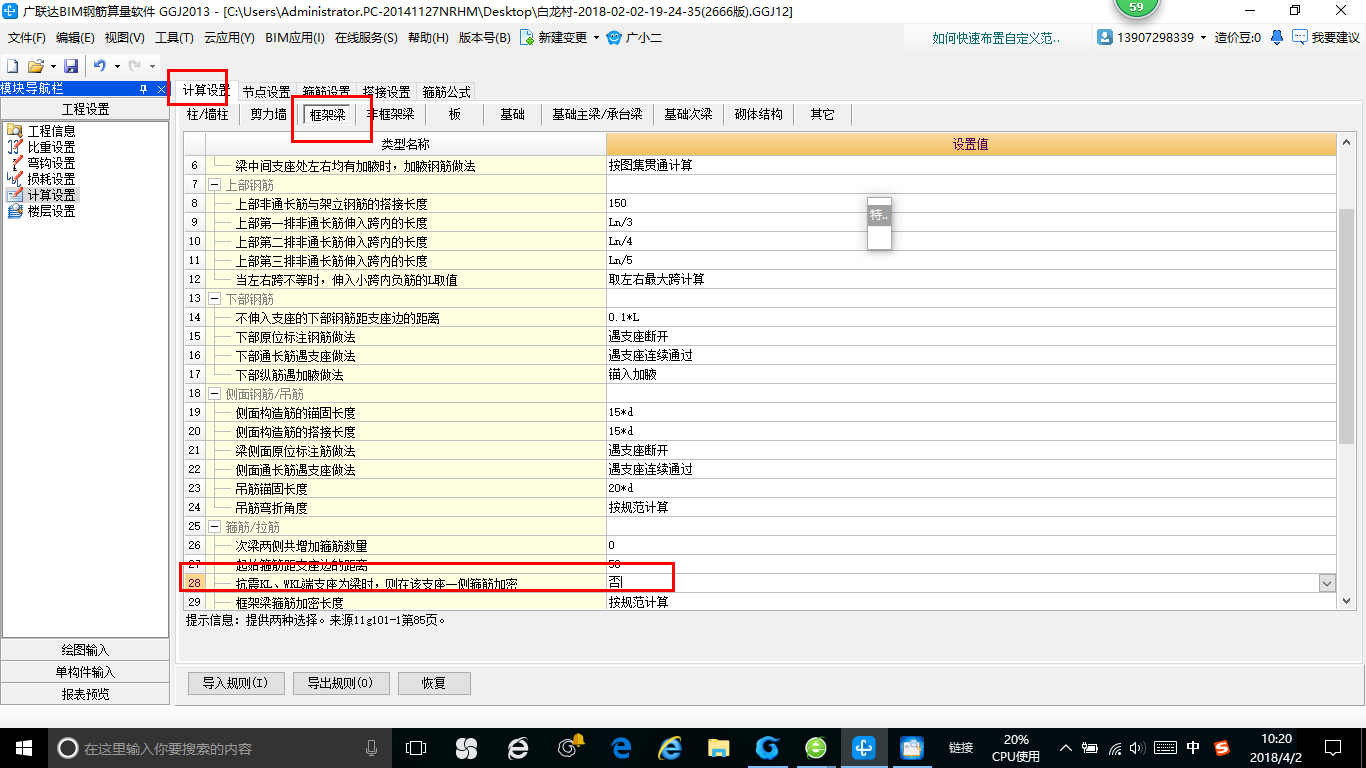The width and height of the screenshot is (1366, 768).
Task: Click the Windows Start button
Action: coord(23,747)
